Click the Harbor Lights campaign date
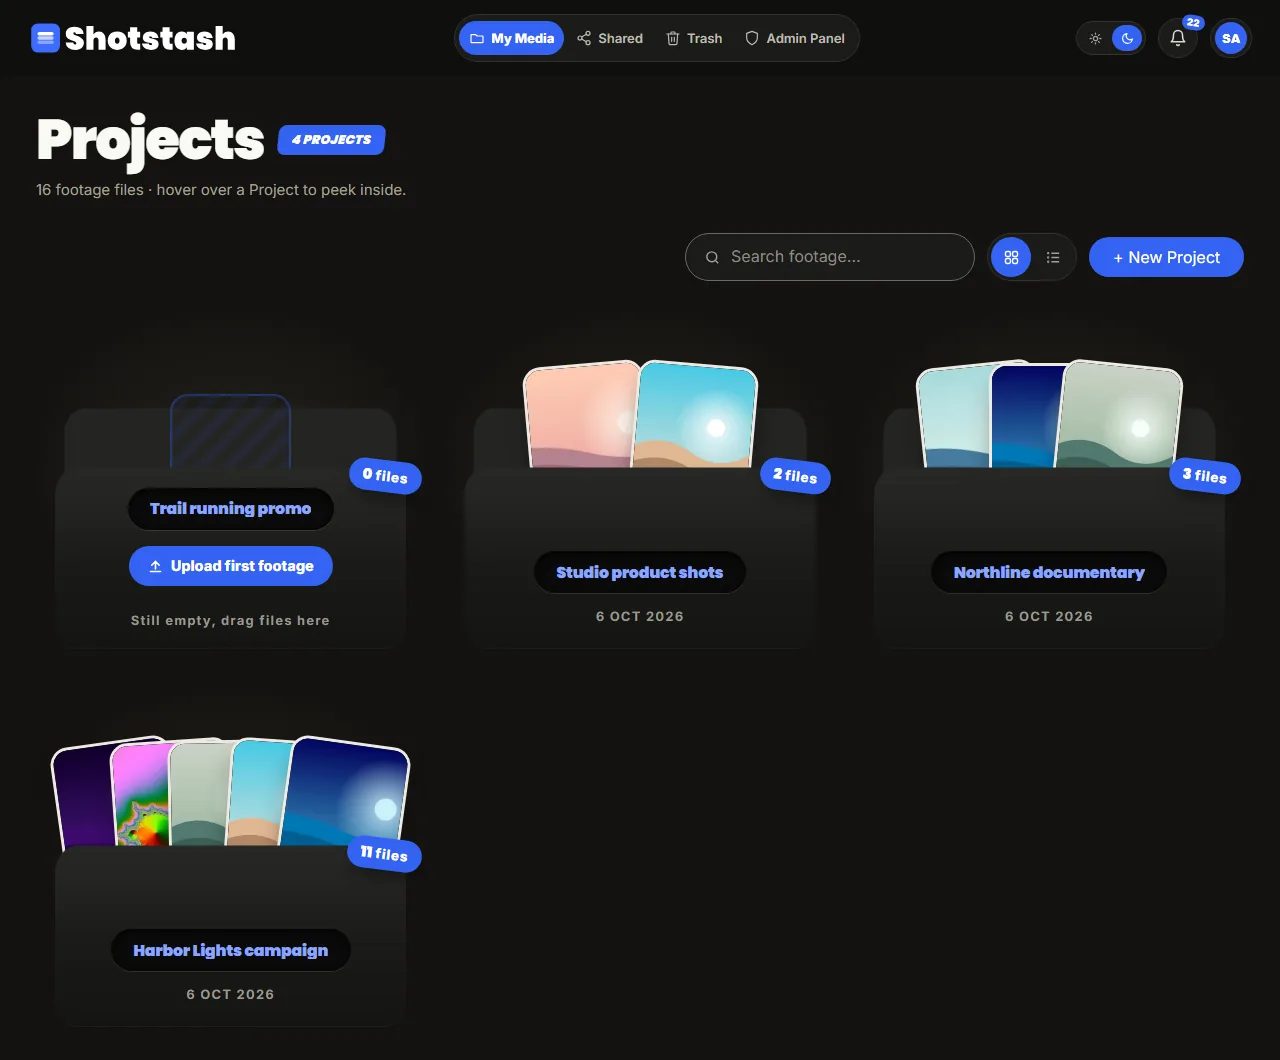Viewport: 1280px width, 1060px height. 230,995
